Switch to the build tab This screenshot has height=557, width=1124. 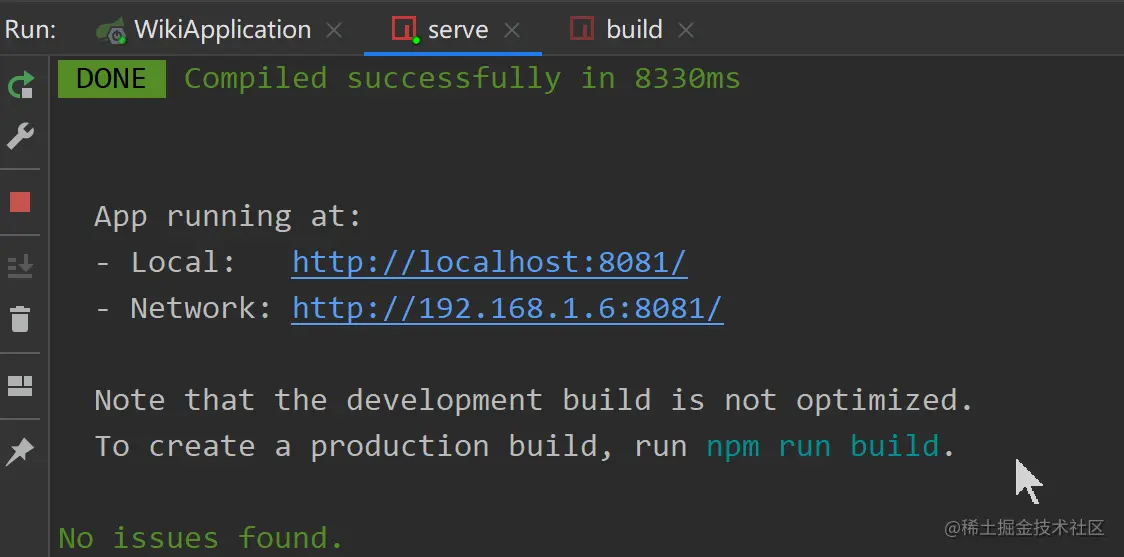click(634, 30)
